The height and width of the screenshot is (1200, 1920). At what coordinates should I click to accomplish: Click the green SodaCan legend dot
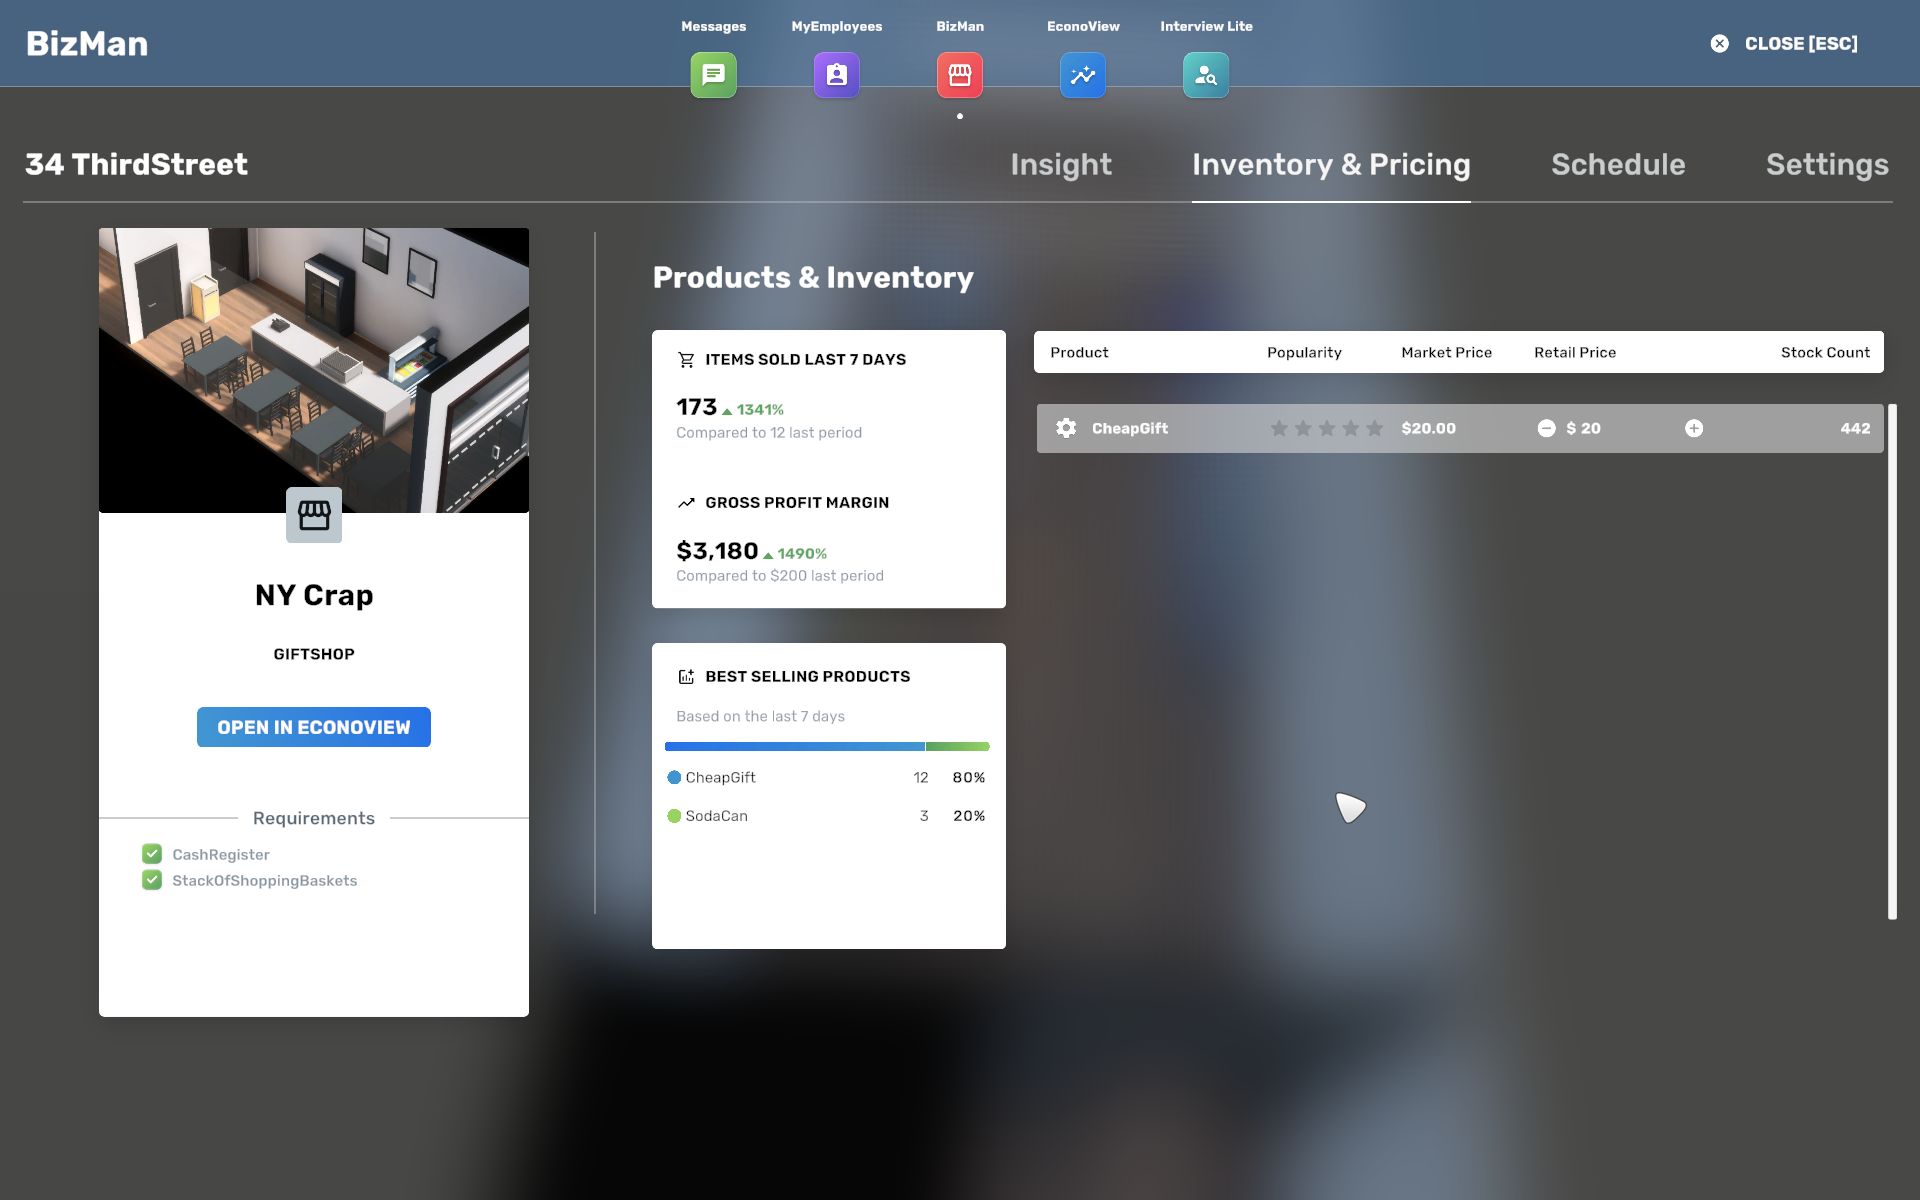[674, 816]
